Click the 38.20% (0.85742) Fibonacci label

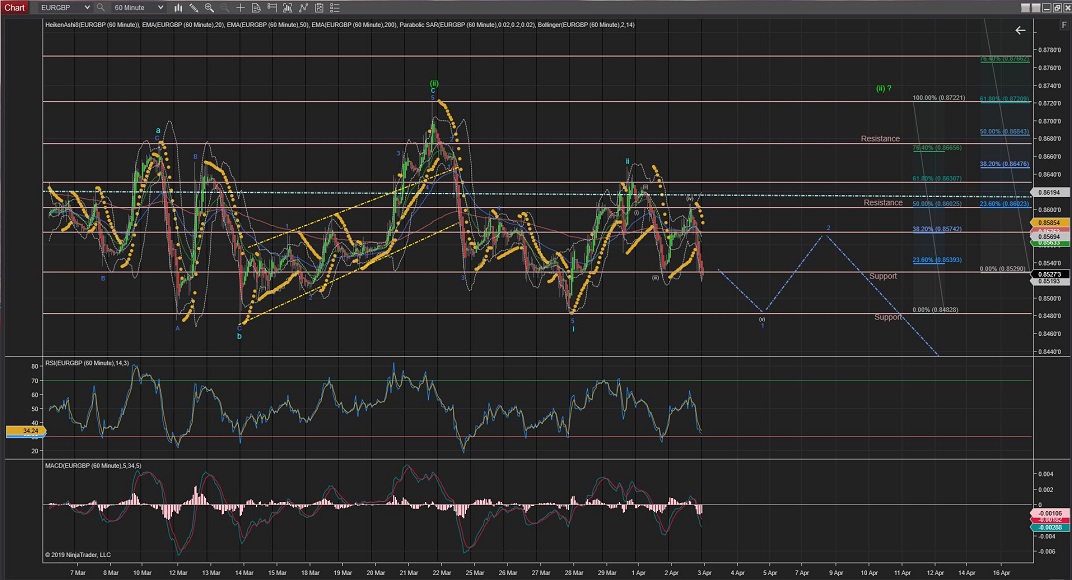click(937, 229)
